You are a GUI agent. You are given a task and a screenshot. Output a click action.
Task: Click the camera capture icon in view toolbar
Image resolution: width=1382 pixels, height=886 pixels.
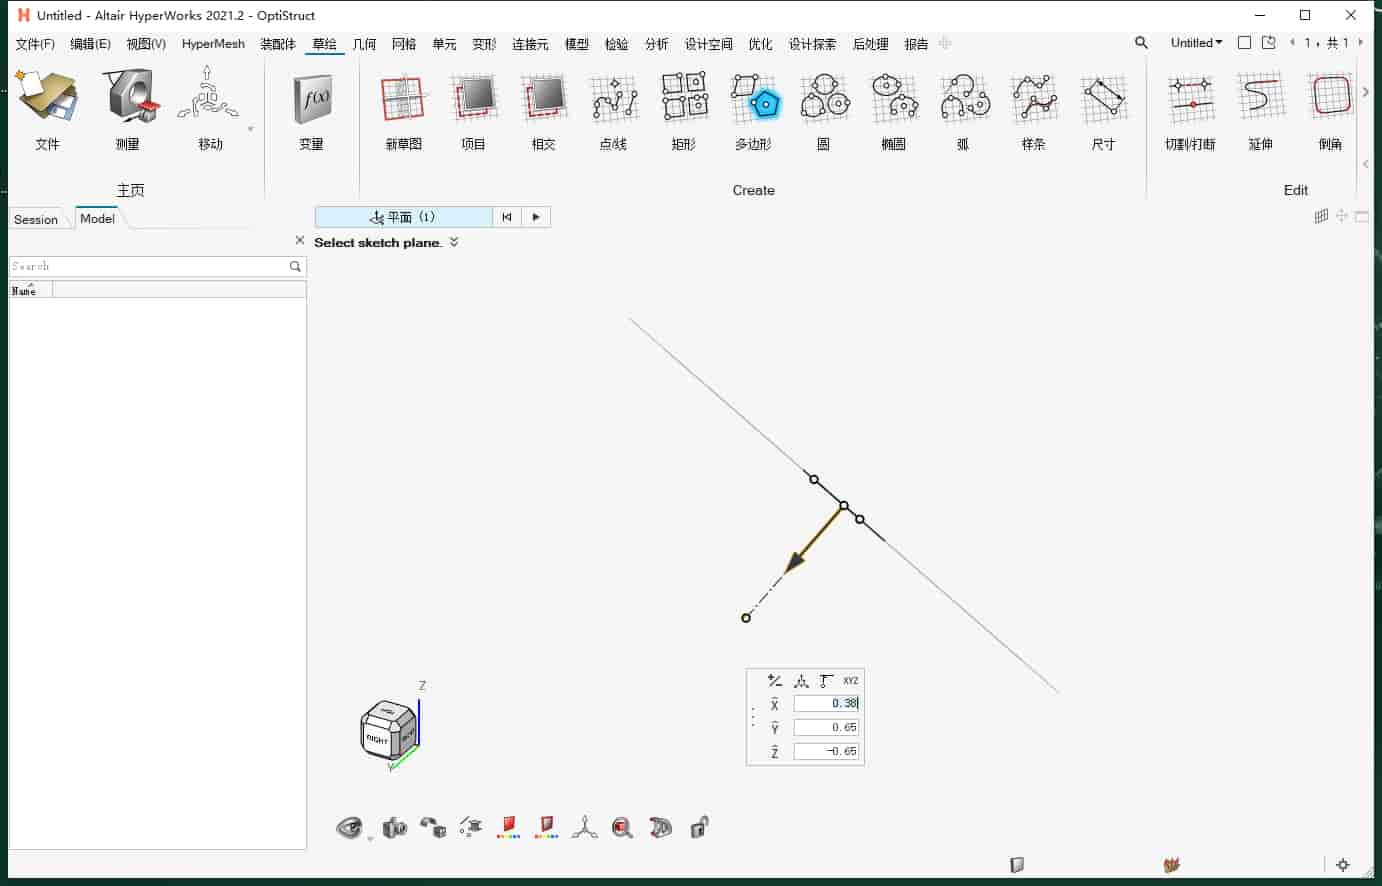395,828
